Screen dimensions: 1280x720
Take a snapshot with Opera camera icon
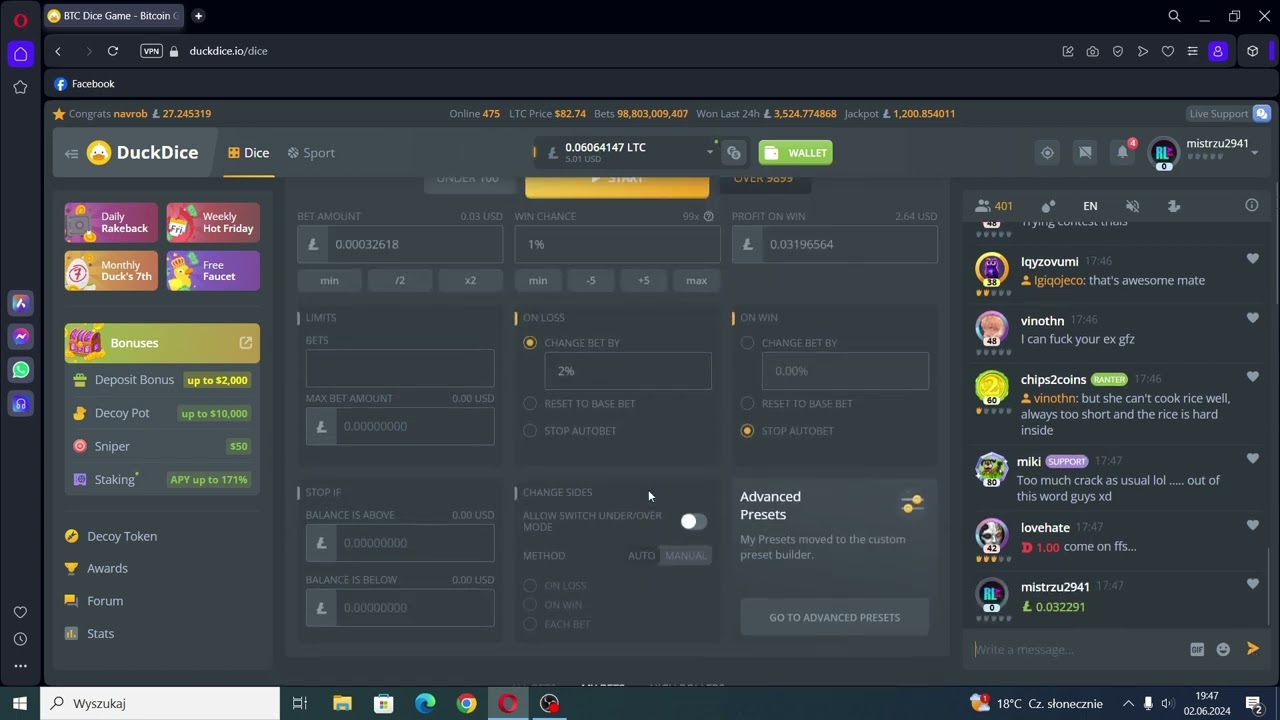1093,51
